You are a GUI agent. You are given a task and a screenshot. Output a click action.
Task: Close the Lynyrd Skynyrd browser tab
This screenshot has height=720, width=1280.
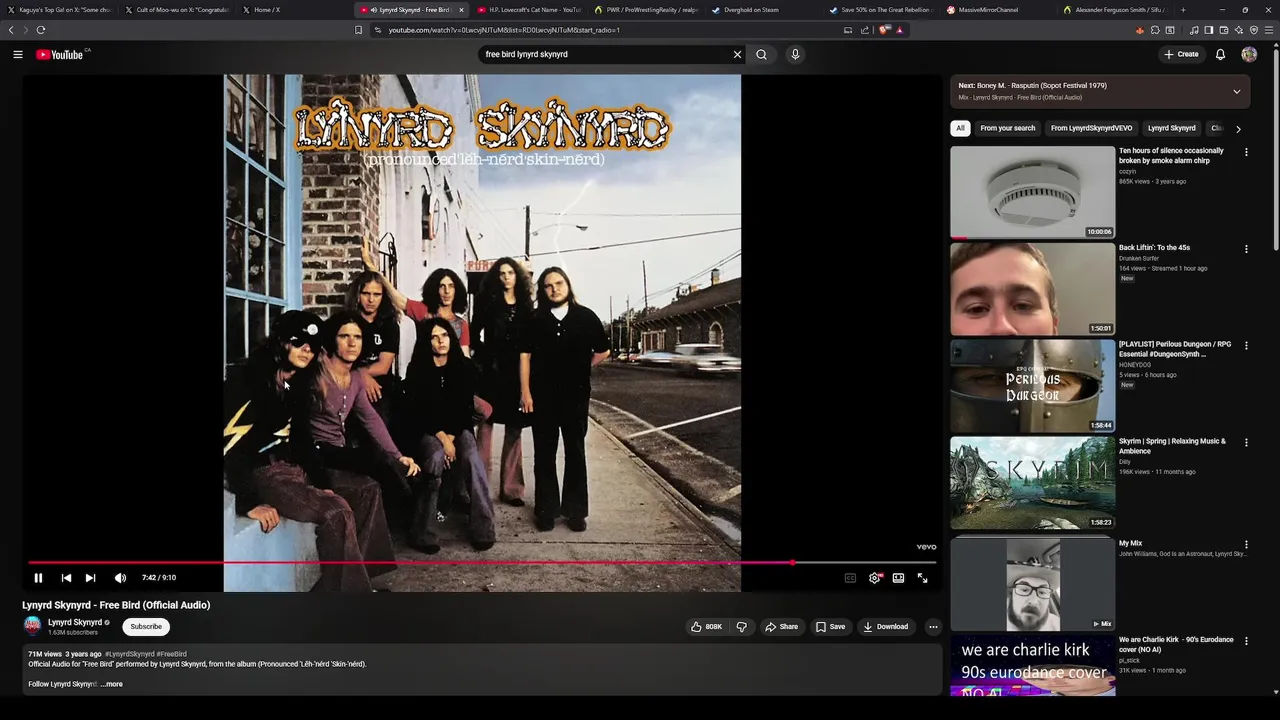[x=461, y=10]
